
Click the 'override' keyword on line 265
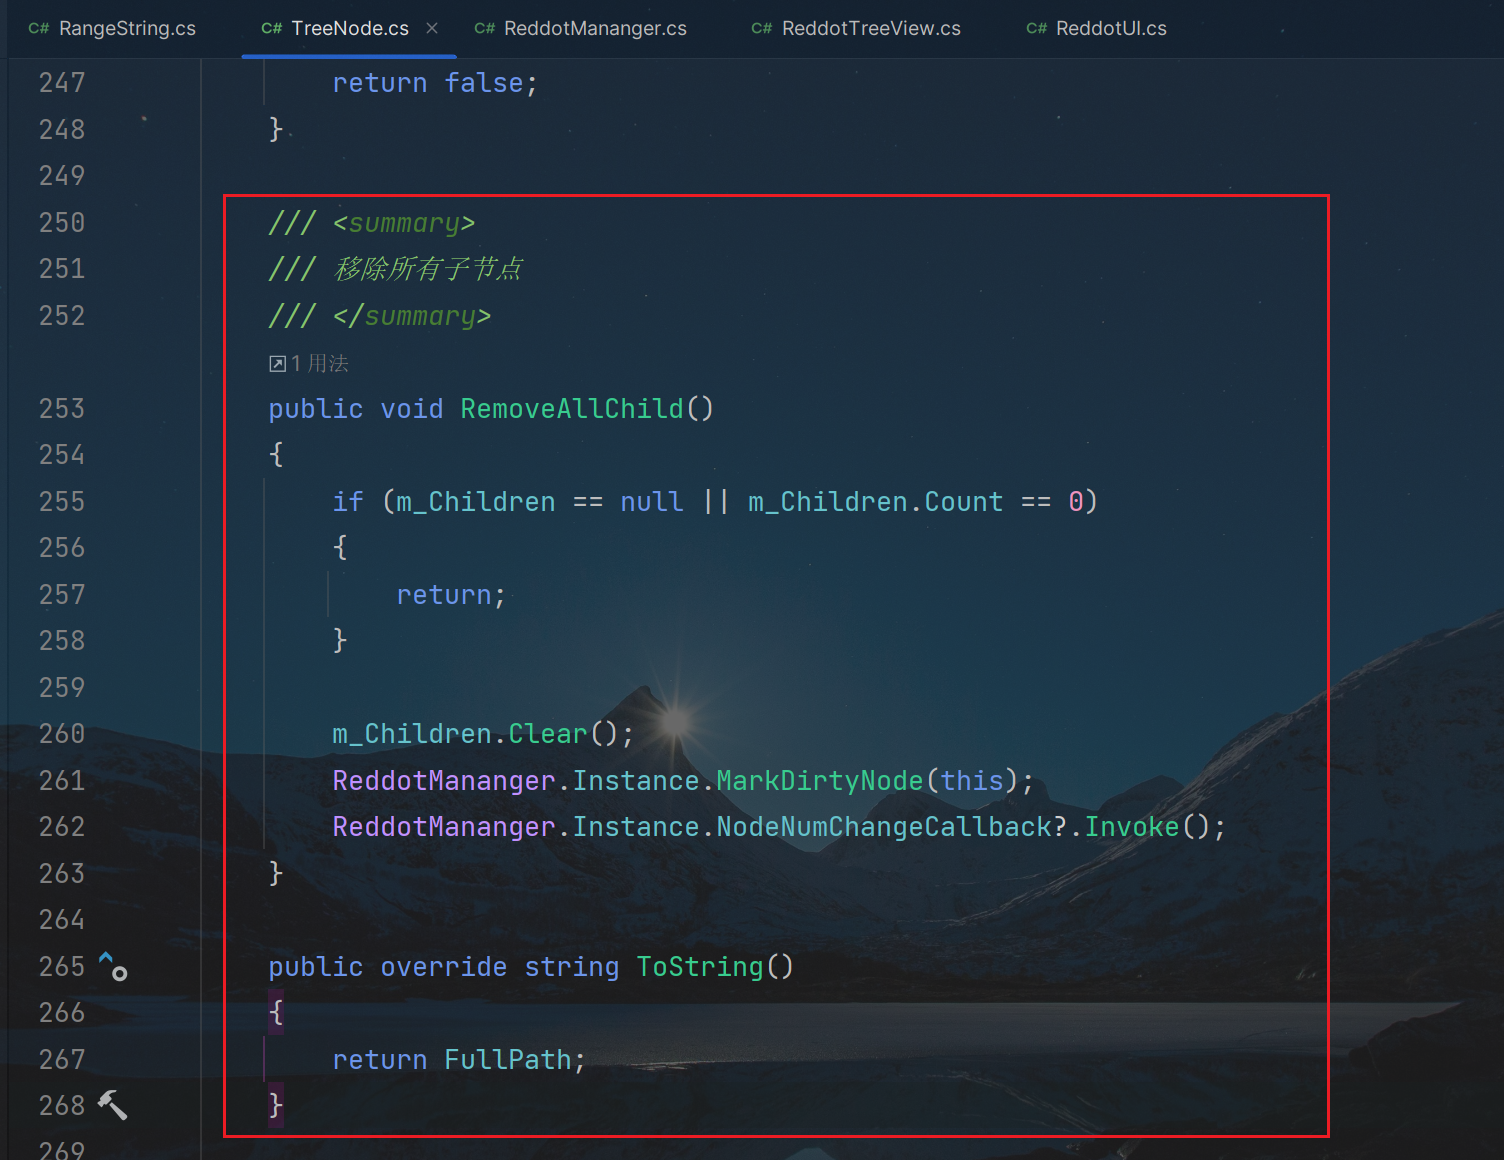click(444, 967)
